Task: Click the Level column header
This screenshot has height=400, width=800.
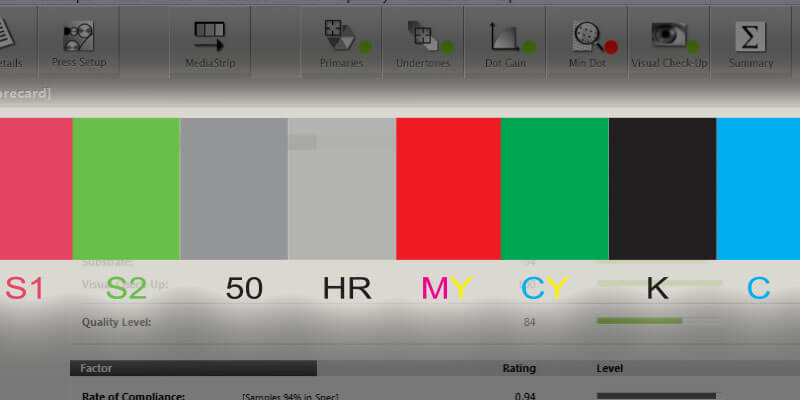Action: [x=610, y=368]
